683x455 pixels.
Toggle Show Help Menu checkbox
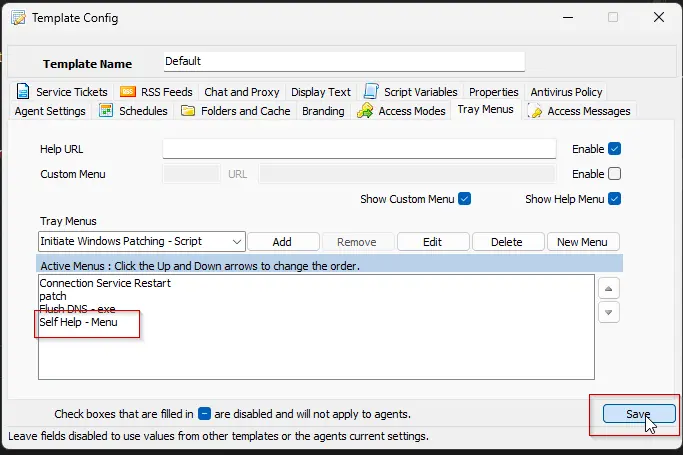click(x=615, y=199)
